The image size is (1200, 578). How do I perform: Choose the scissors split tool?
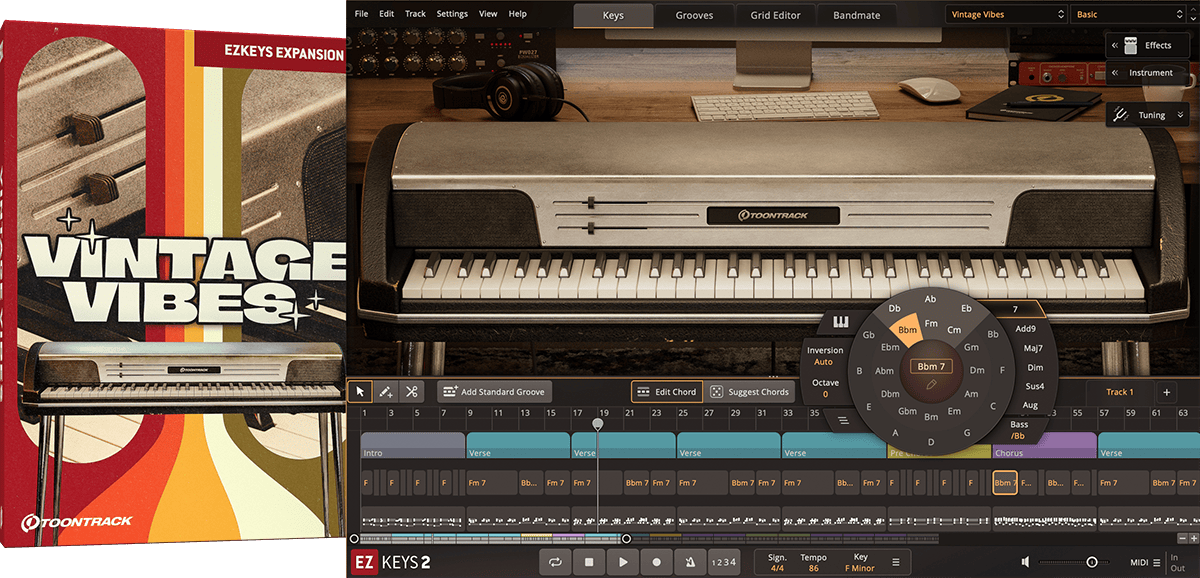pos(411,392)
